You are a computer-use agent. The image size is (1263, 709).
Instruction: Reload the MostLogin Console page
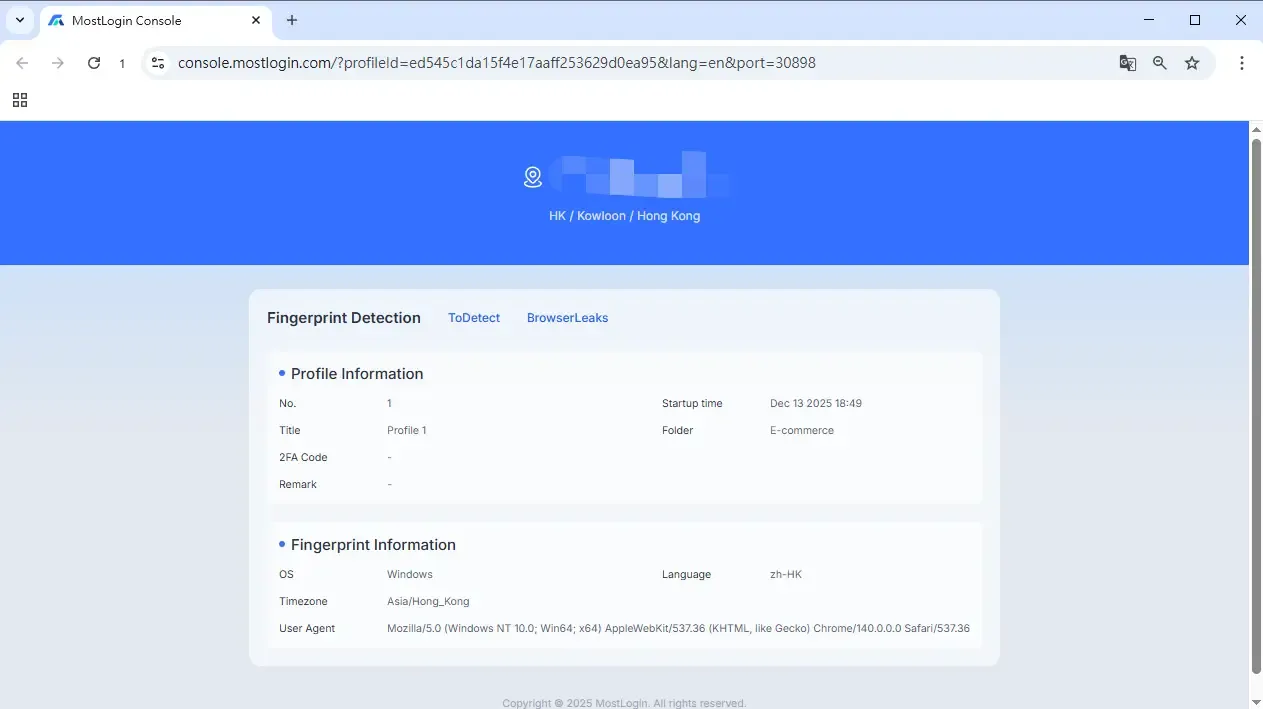[x=94, y=62]
